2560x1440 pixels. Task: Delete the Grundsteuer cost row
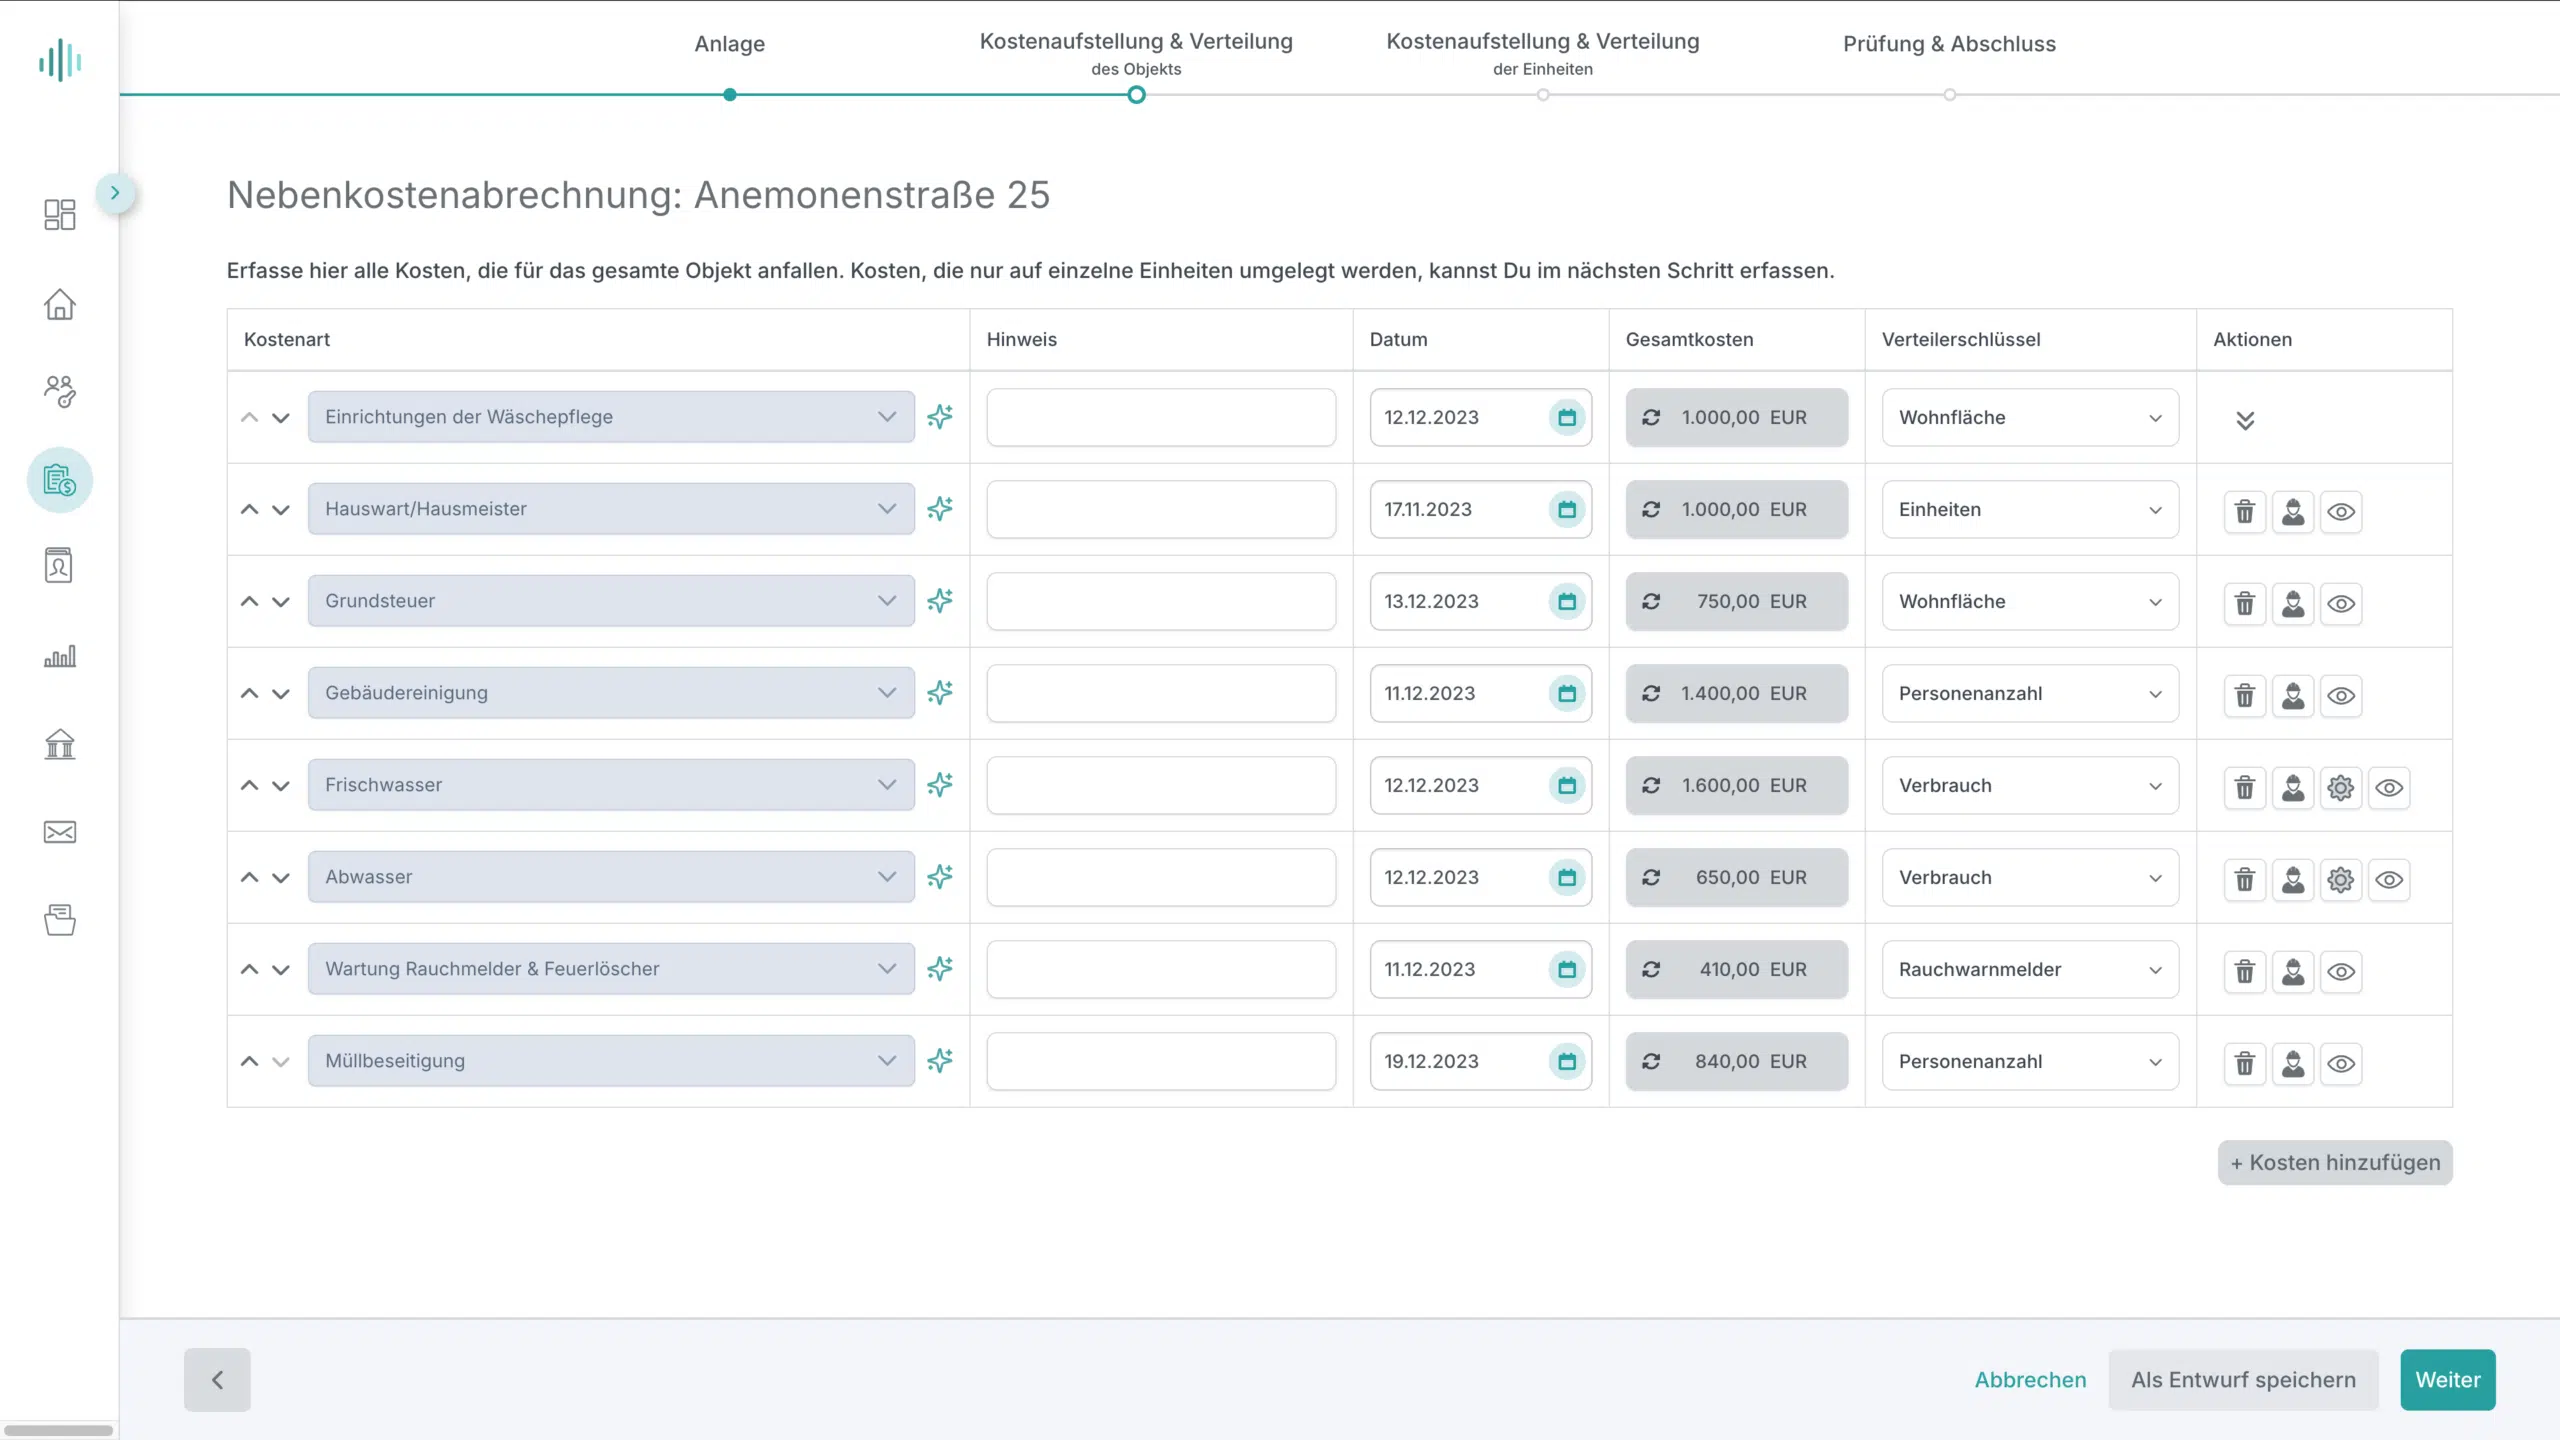click(2245, 603)
